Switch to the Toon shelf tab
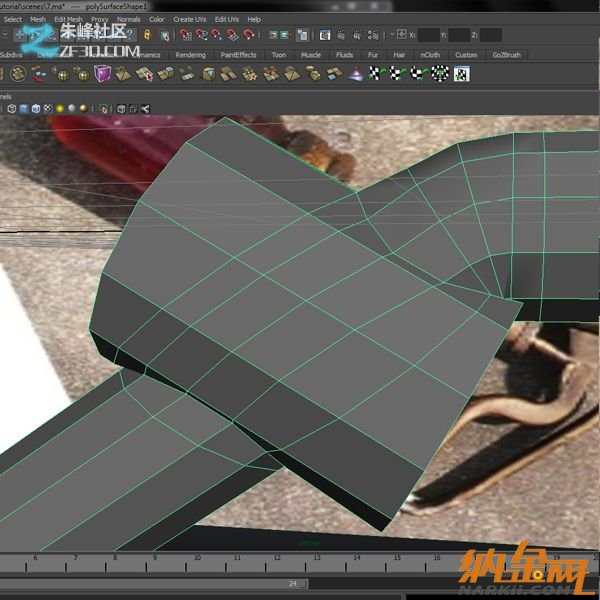This screenshot has width=600, height=600. click(x=279, y=55)
